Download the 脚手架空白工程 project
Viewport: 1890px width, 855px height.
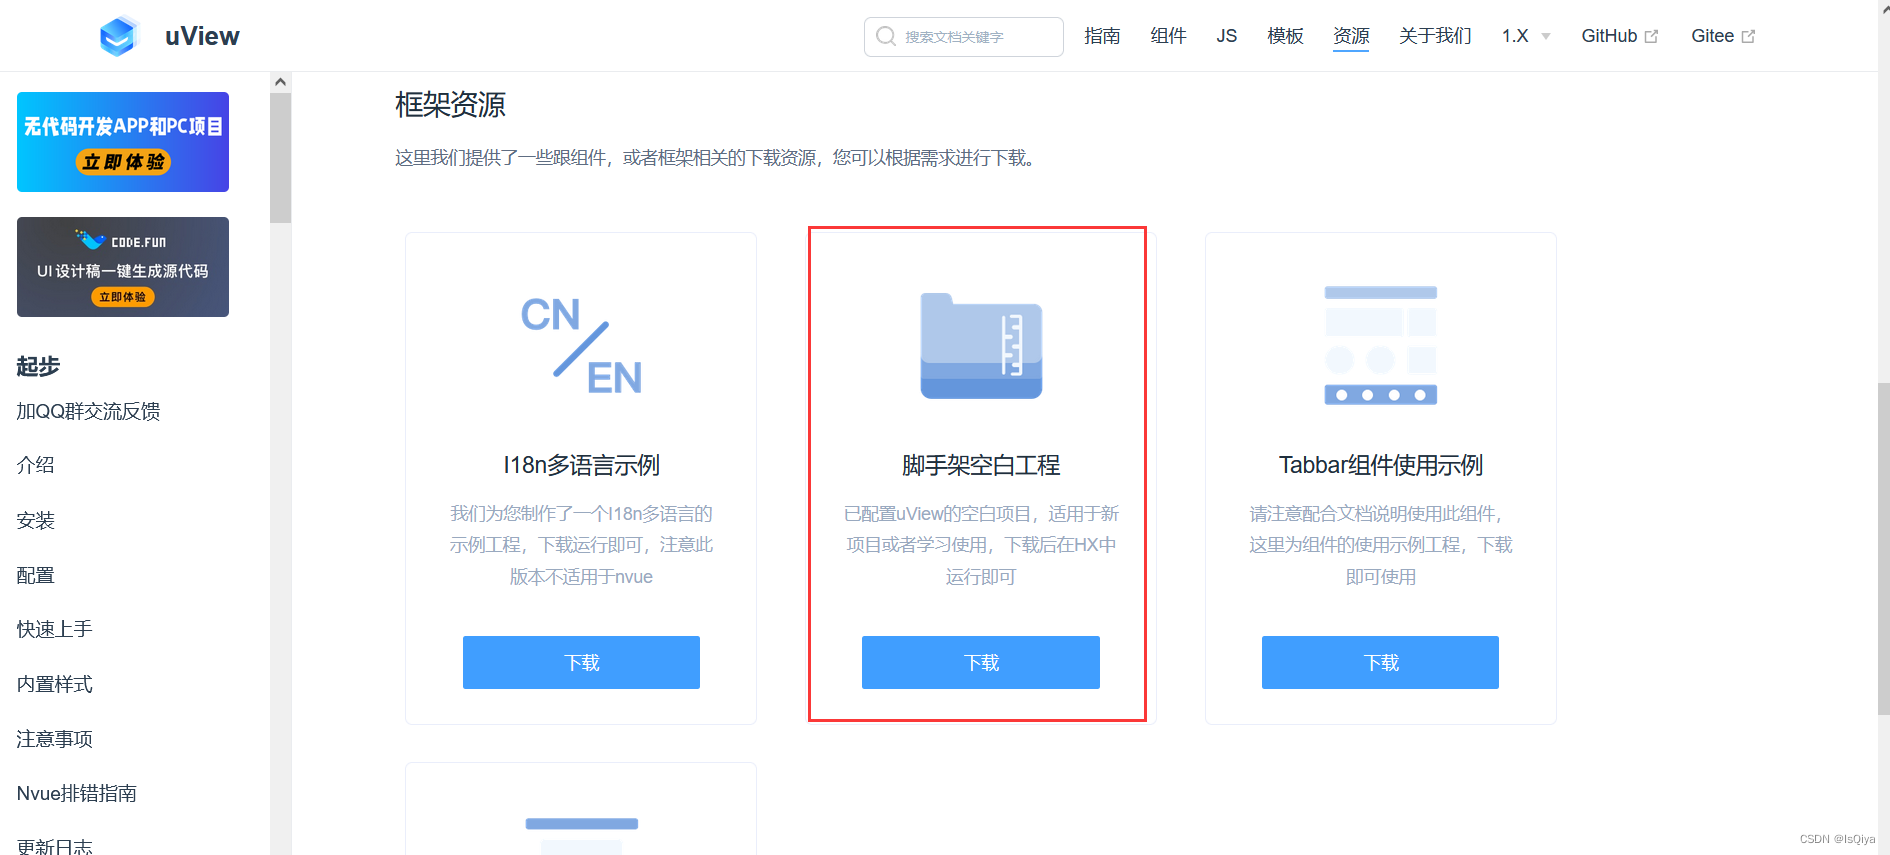(981, 662)
